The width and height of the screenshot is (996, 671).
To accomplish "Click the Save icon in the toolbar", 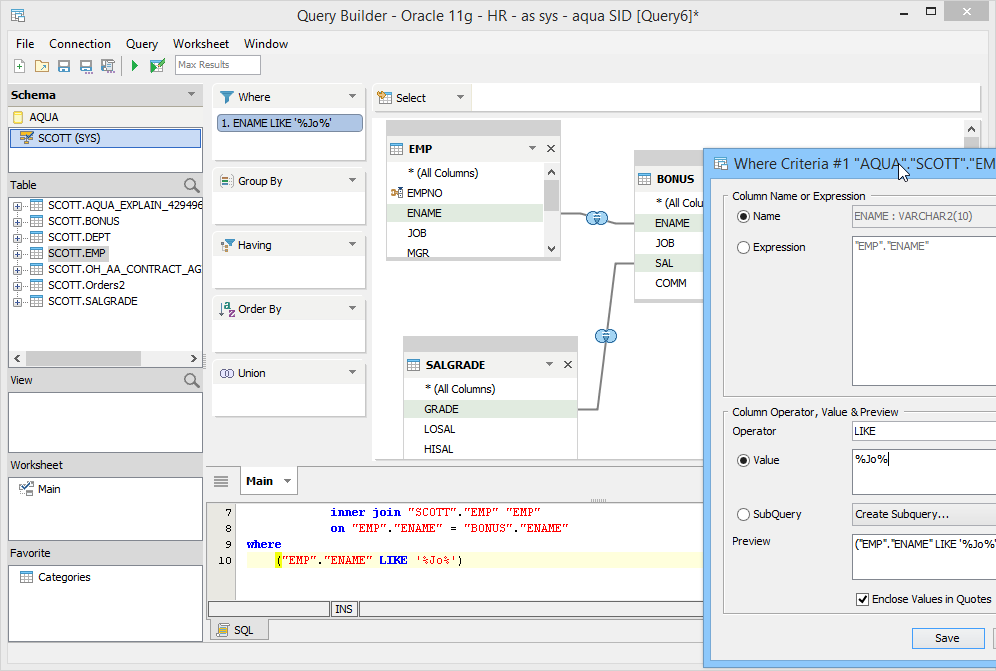I will (64, 65).
